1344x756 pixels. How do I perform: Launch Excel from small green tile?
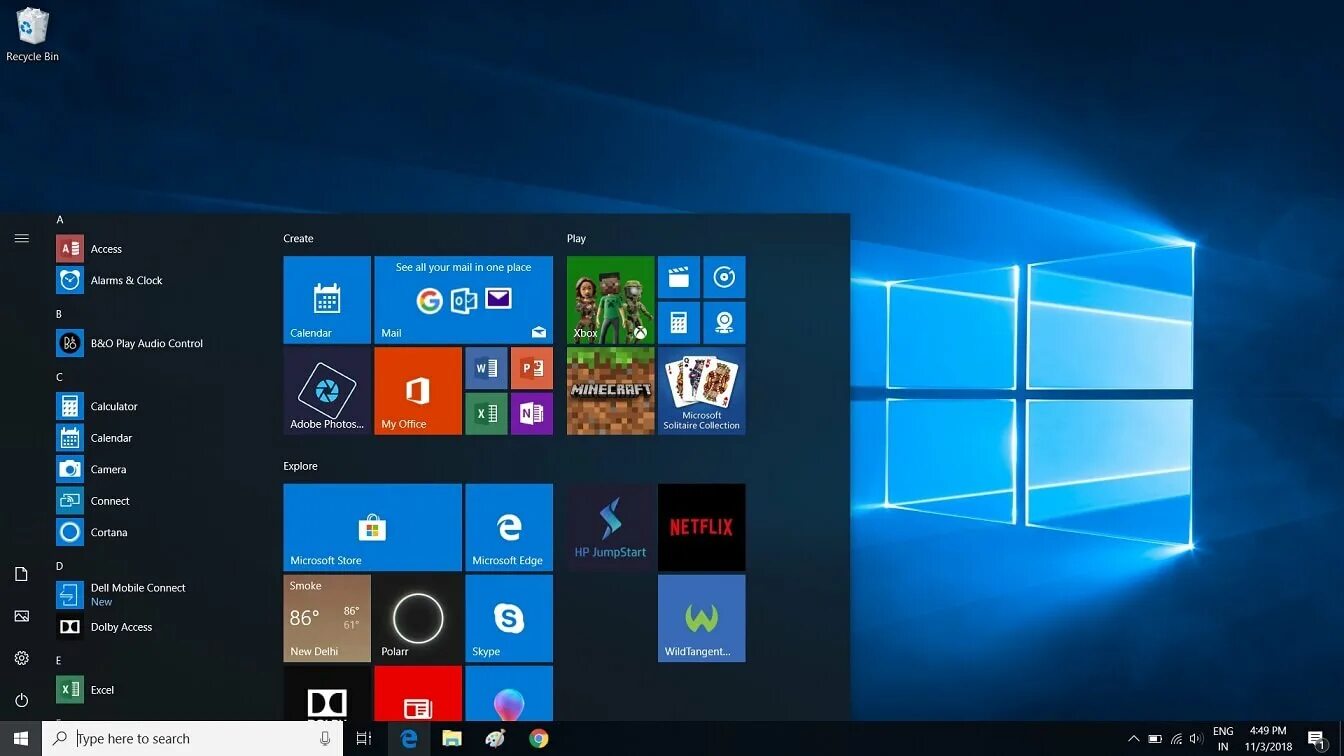(x=486, y=414)
